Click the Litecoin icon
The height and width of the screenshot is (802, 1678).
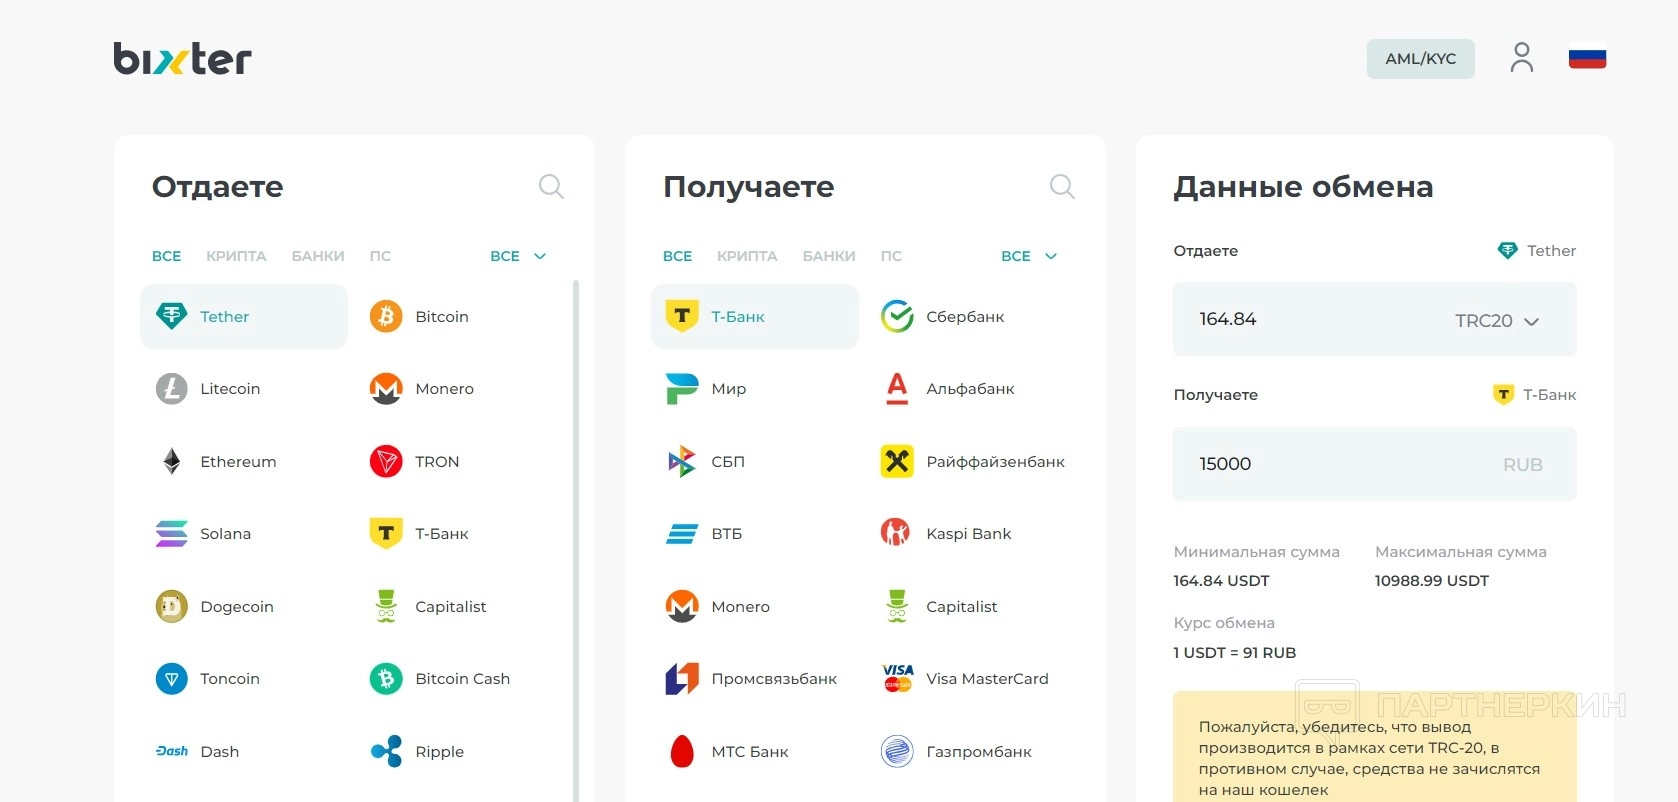pos(171,388)
